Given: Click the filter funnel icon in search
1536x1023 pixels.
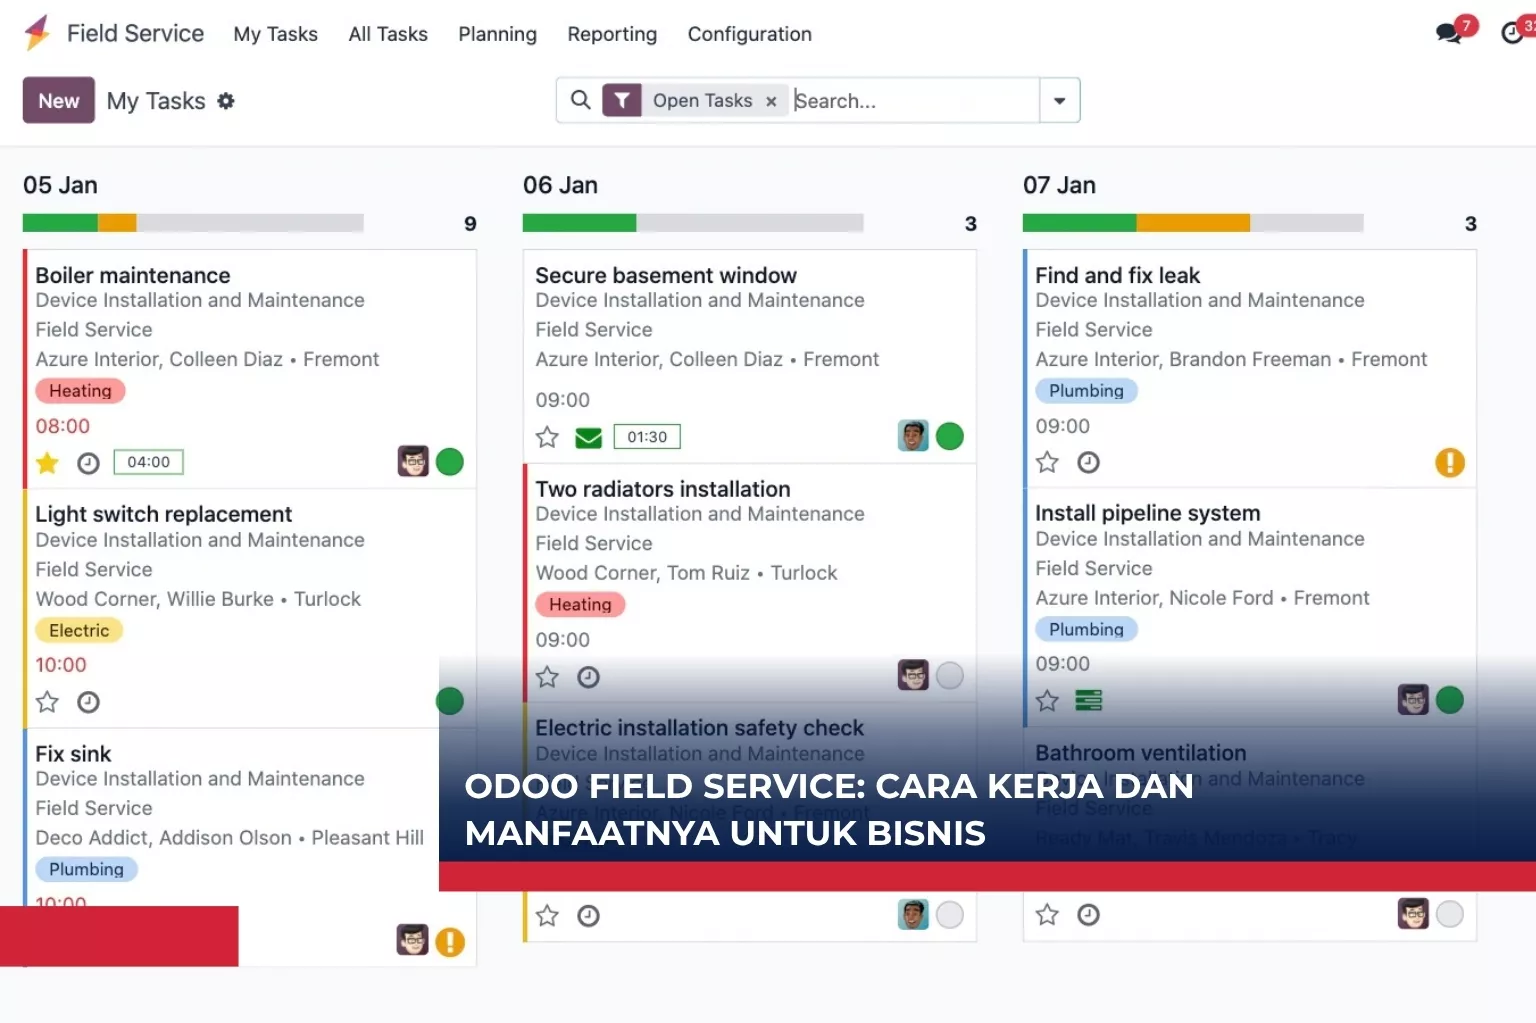Looking at the screenshot, I should [622, 100].
